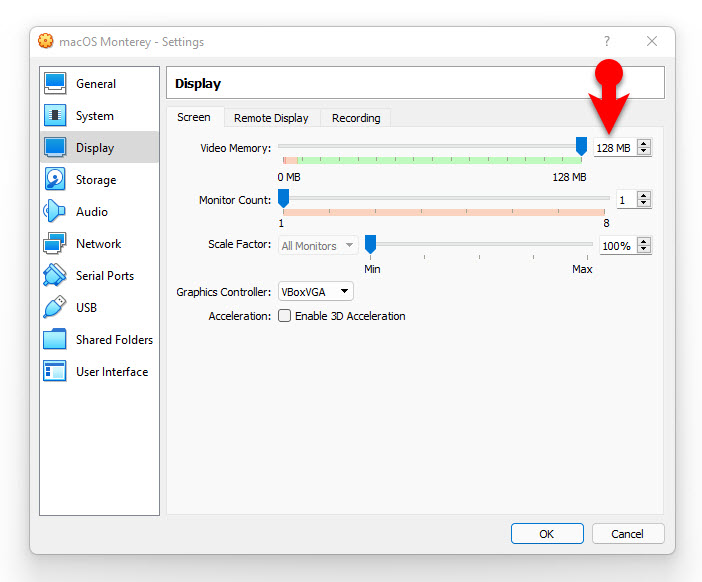Increase Monitor Count with up stepper
The width and height of the screenshot is (702, 582).
[644, 196]
